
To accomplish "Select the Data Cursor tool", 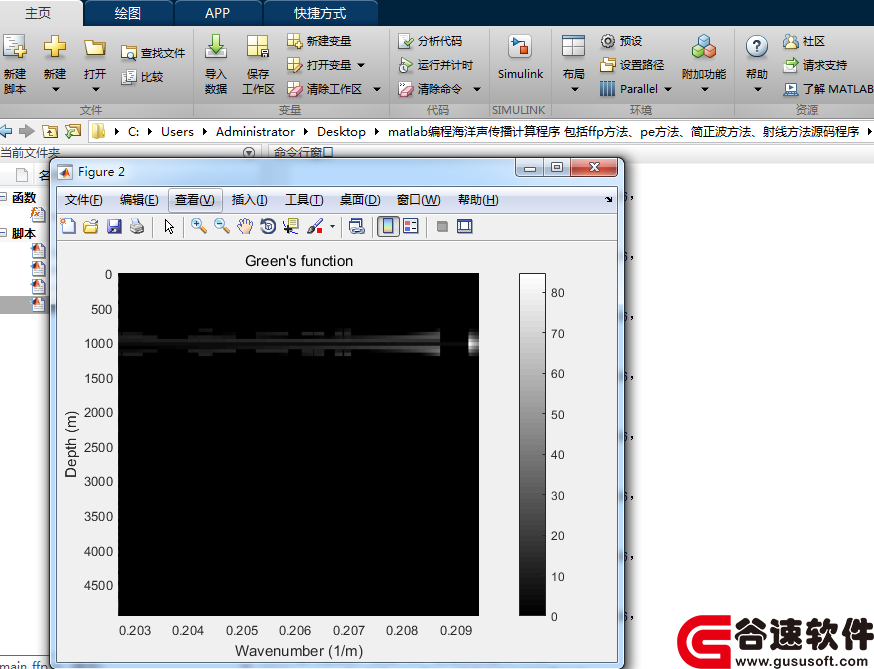I will click(291, 226).
